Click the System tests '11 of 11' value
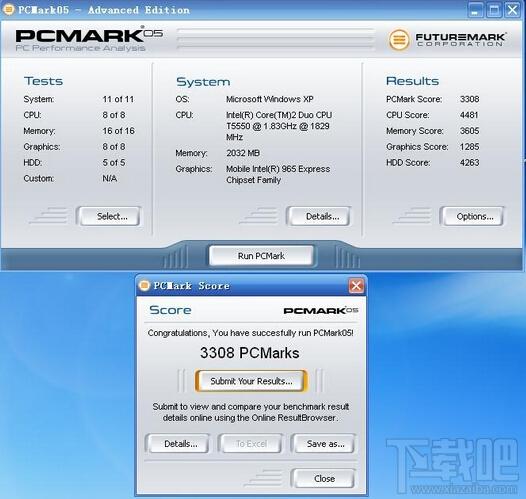Screen dimensions: 526x499 (x=118, y=99)
